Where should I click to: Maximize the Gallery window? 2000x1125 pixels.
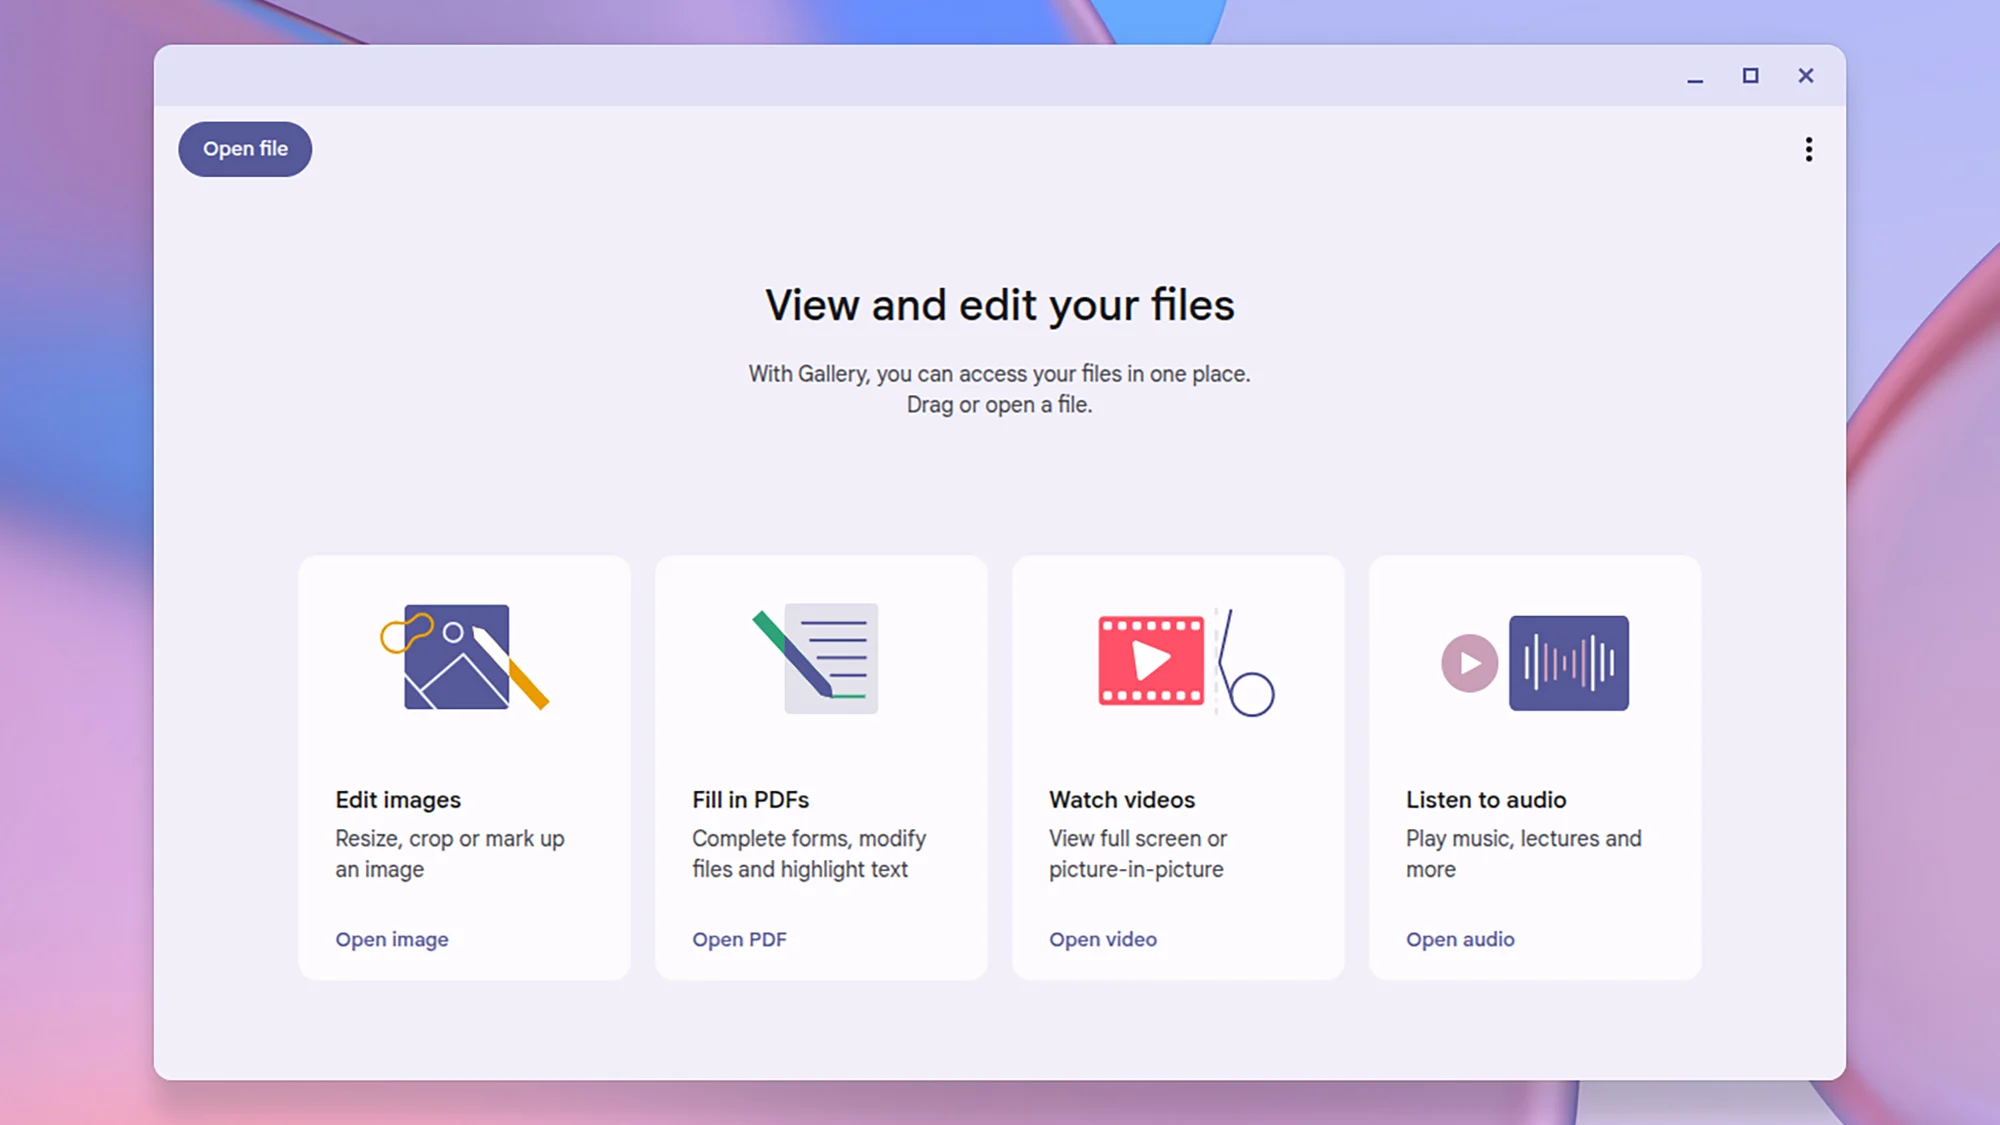pos(1750,76)
